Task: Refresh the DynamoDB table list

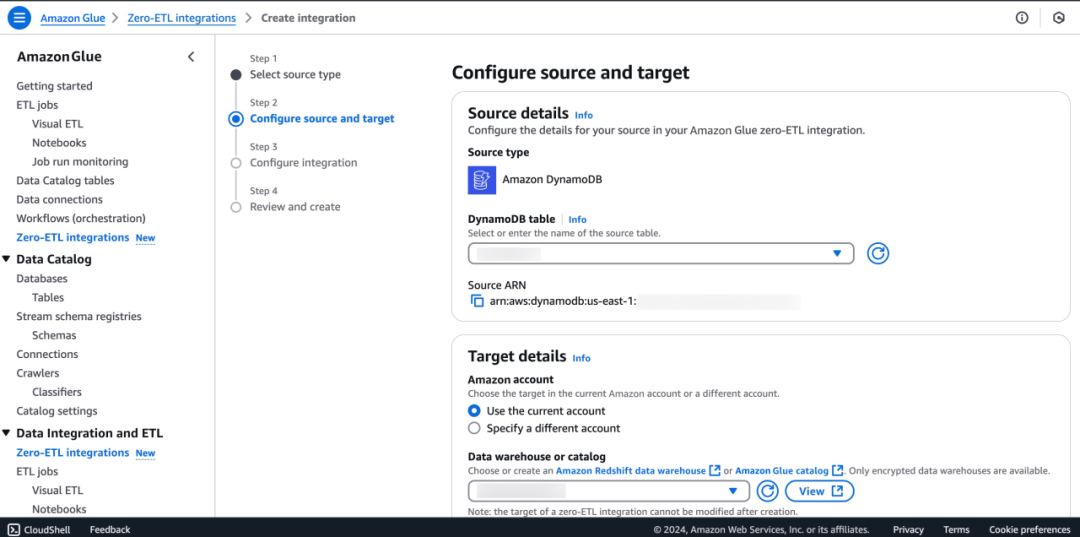Action: [878, 253]
